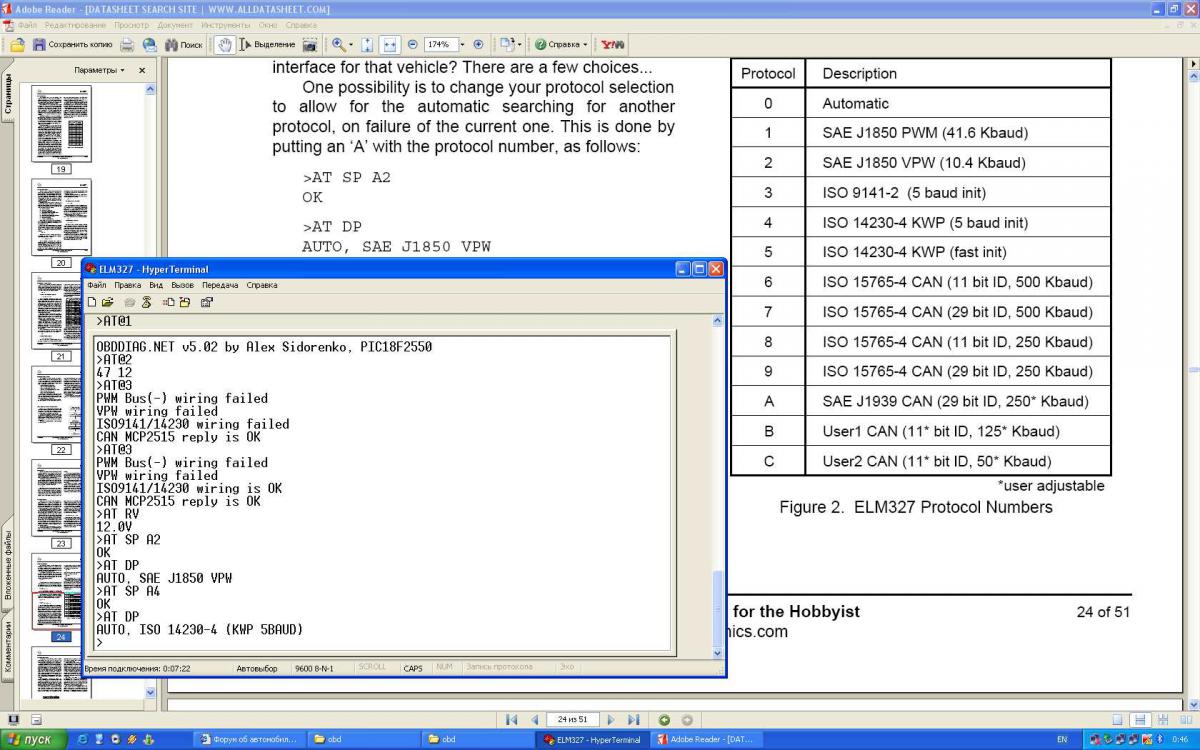
Task: Click the zoom in plus button
Action: pos(478,45)
